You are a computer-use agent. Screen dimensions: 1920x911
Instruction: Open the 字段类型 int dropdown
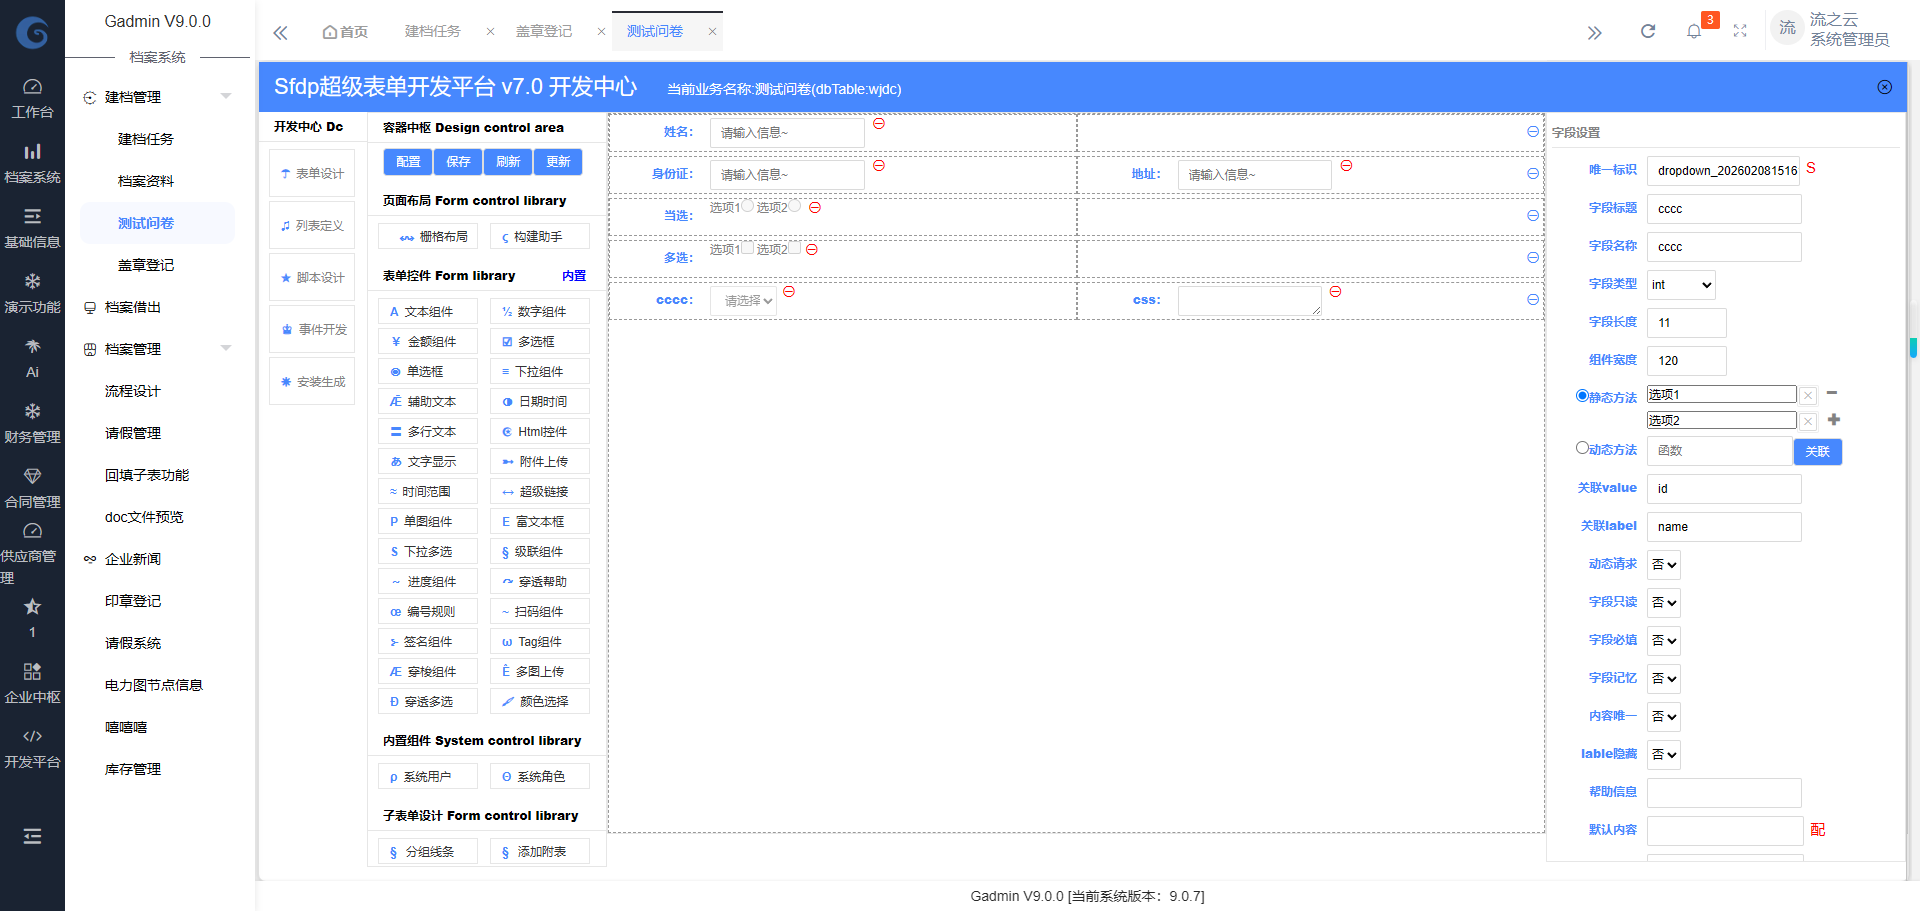point(1681,285)
